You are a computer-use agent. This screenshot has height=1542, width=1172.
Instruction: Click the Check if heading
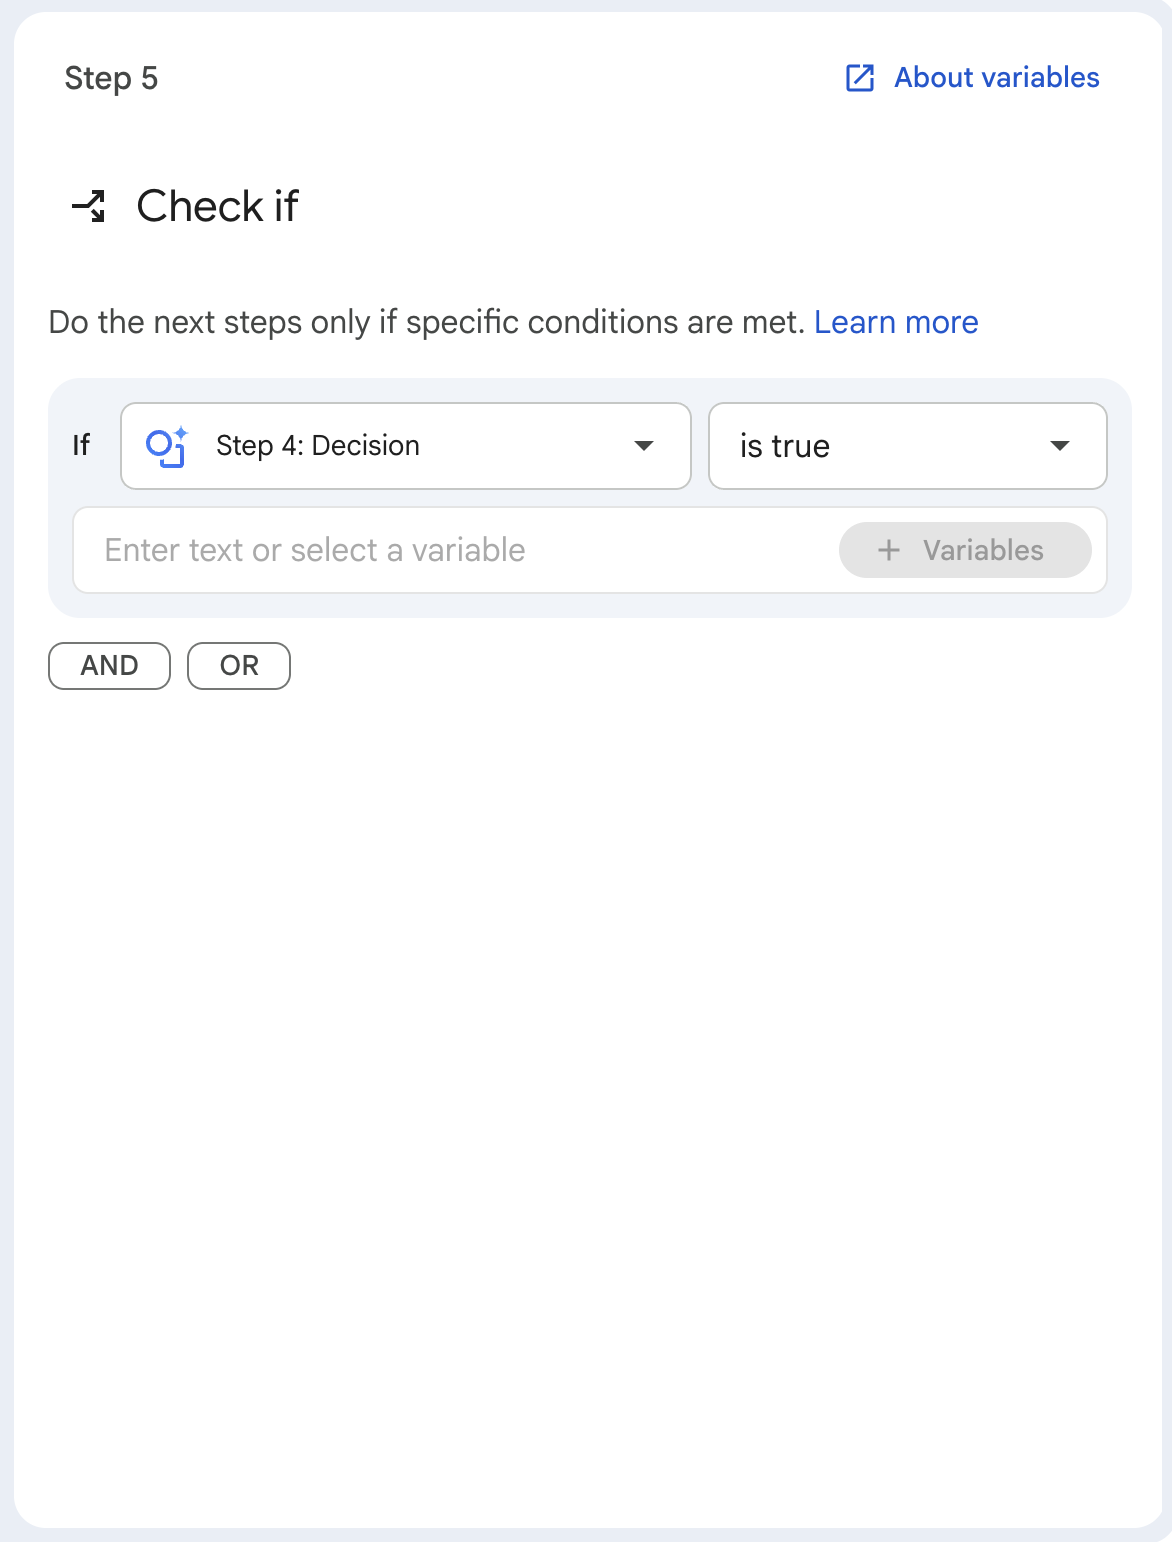[217, 206]
